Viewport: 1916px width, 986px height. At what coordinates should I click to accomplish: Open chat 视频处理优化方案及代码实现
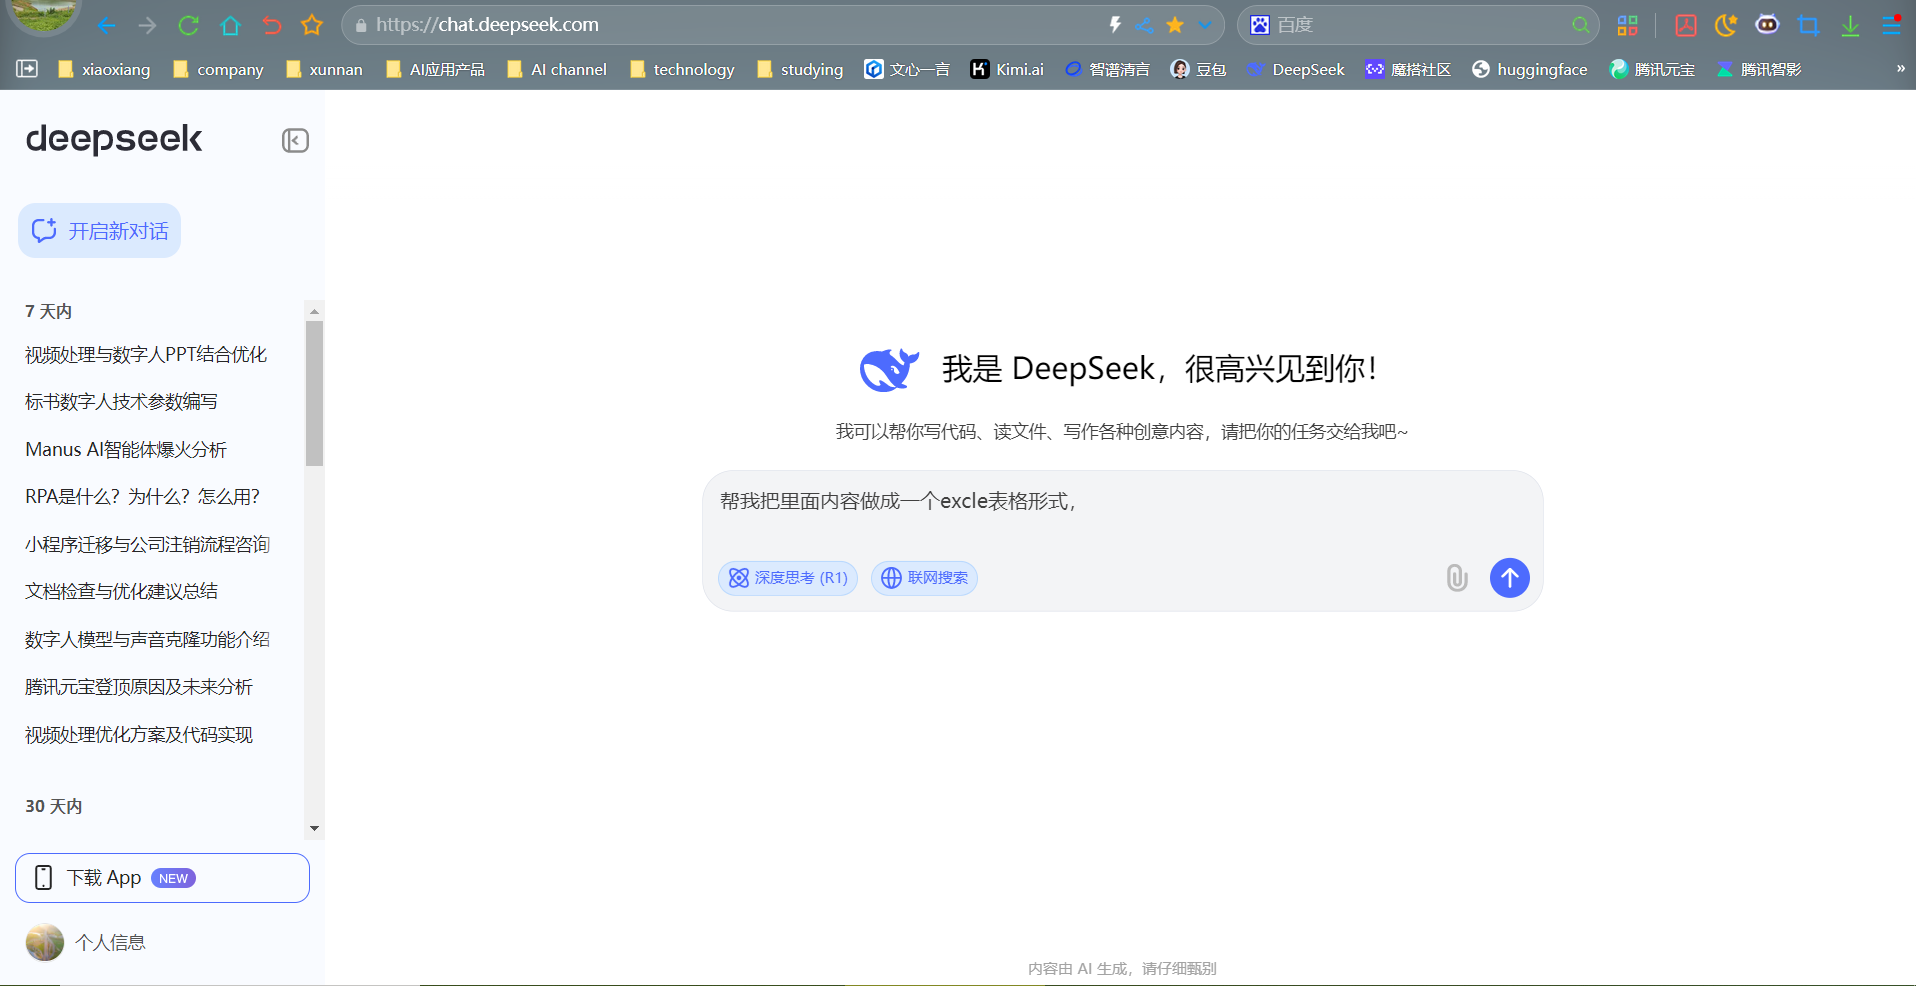pyautogui.click(x=139, y=735)
